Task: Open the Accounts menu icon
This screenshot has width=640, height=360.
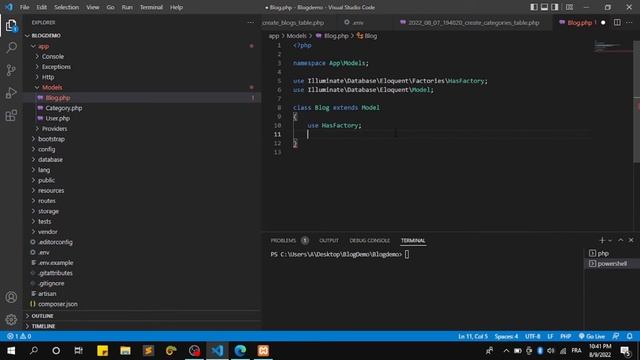Action: click(x=11, y=297)
